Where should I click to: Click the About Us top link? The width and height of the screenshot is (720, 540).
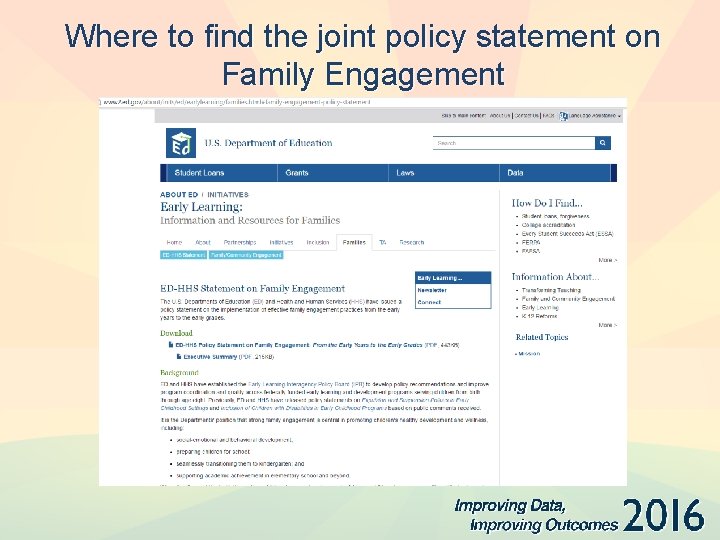tap(500, 116)
